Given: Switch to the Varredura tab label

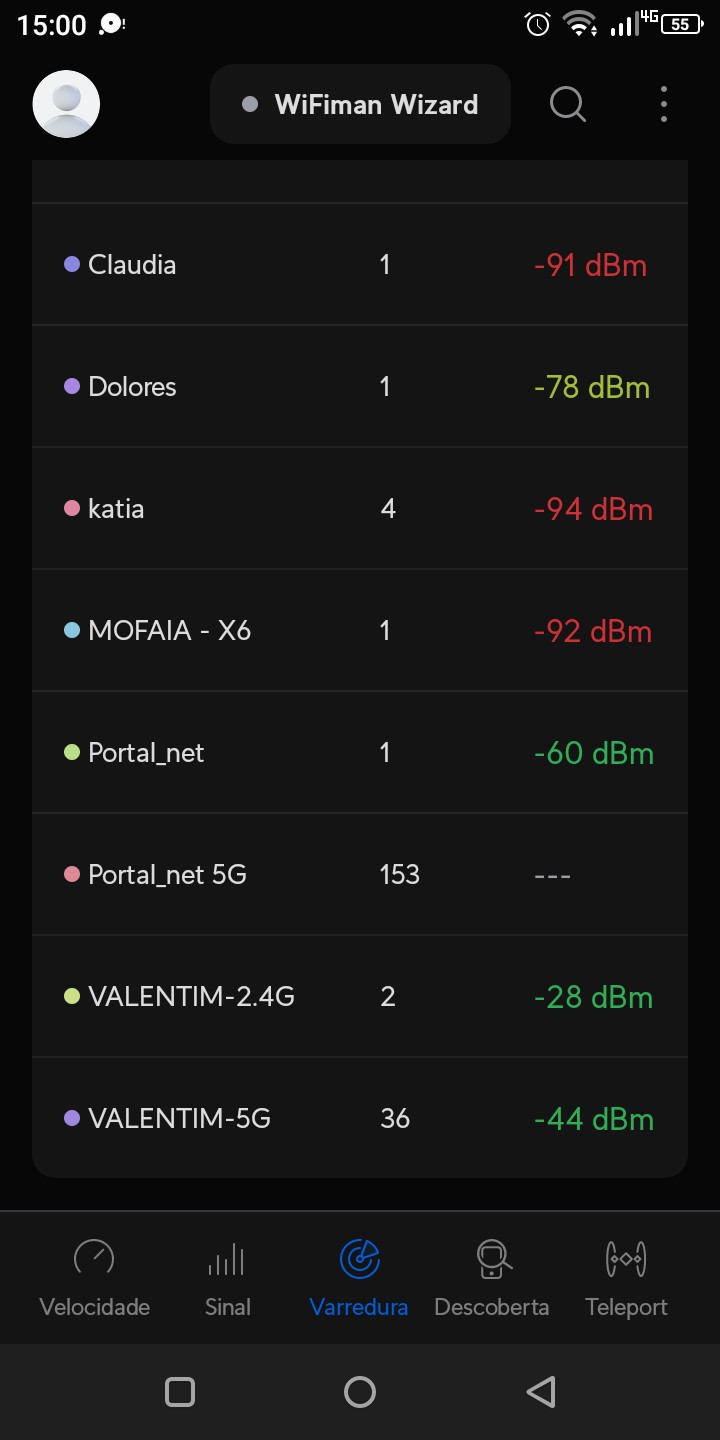Looking at the screenshot, I should click(x=359, y=1307).
